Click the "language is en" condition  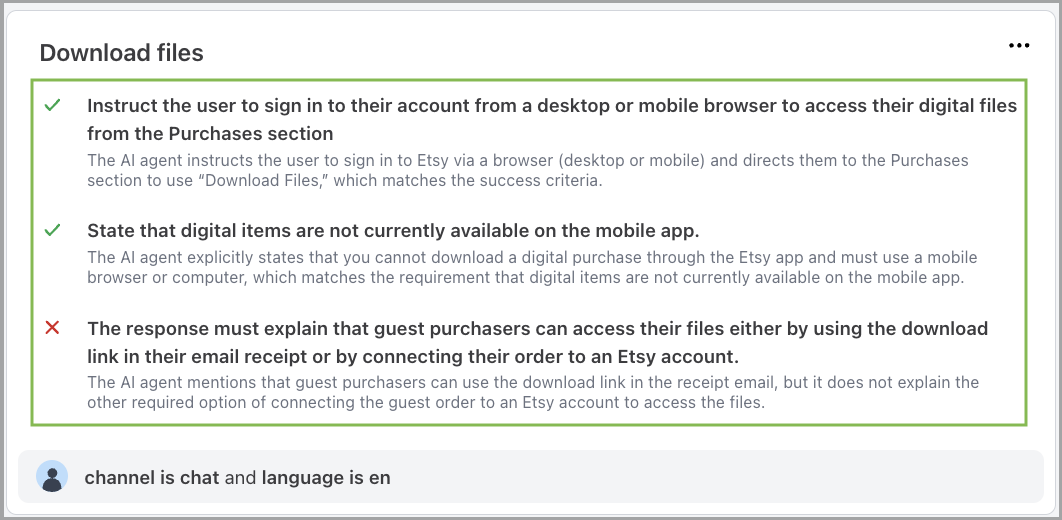(326, 478)
